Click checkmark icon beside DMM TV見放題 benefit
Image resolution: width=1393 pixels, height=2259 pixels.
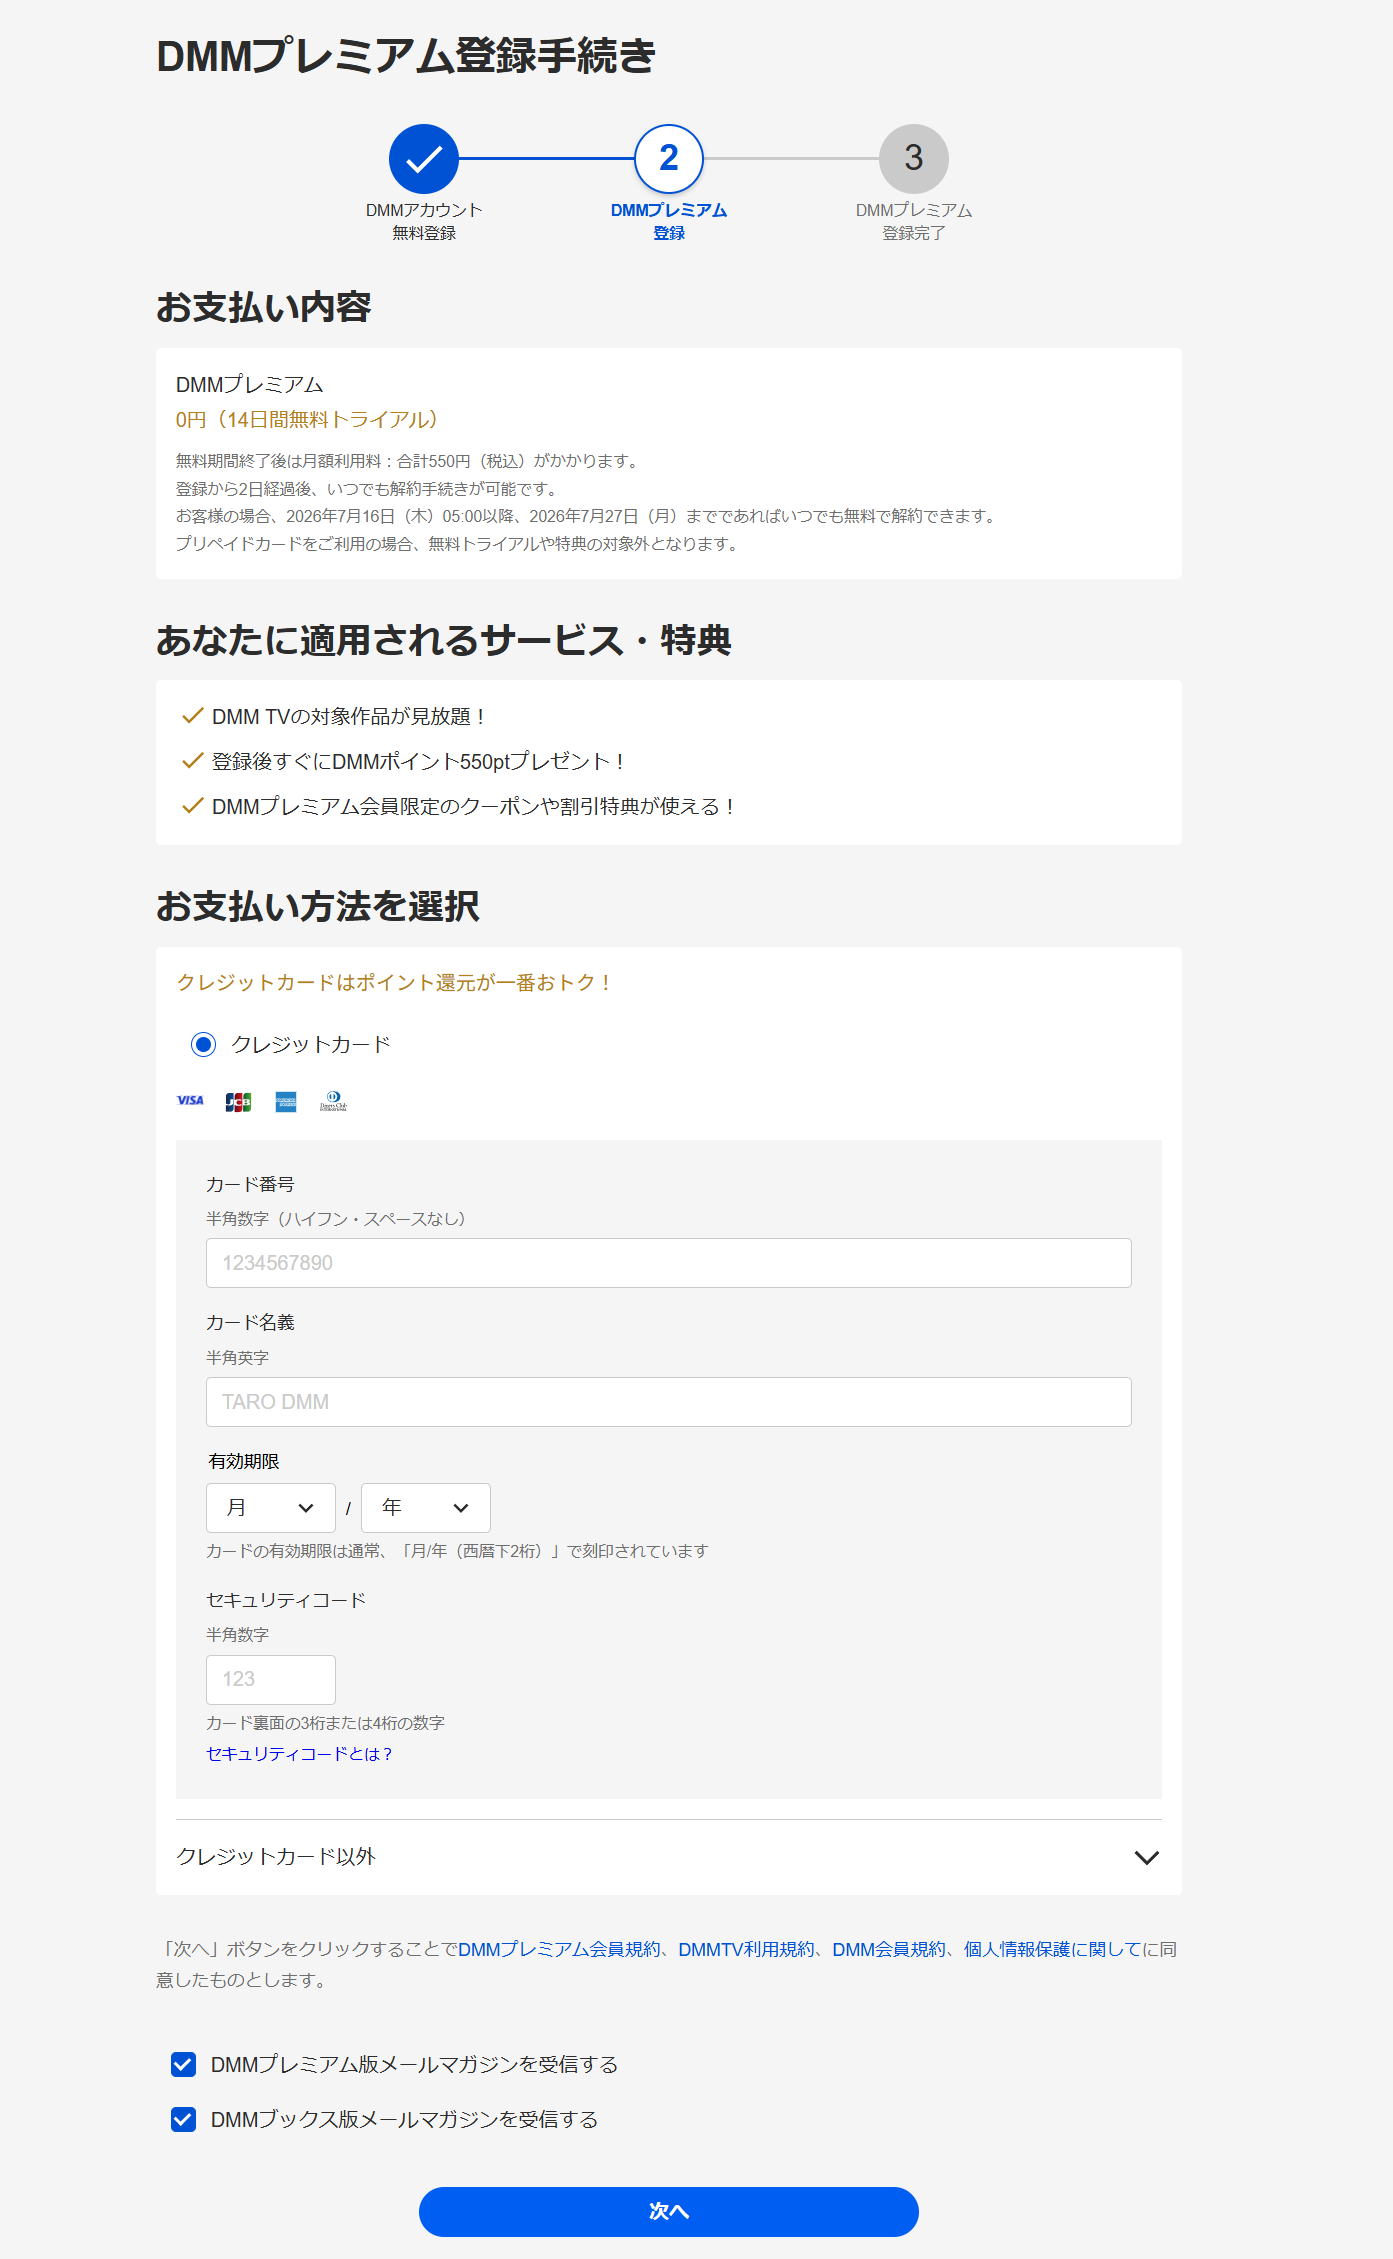(193, 716)
